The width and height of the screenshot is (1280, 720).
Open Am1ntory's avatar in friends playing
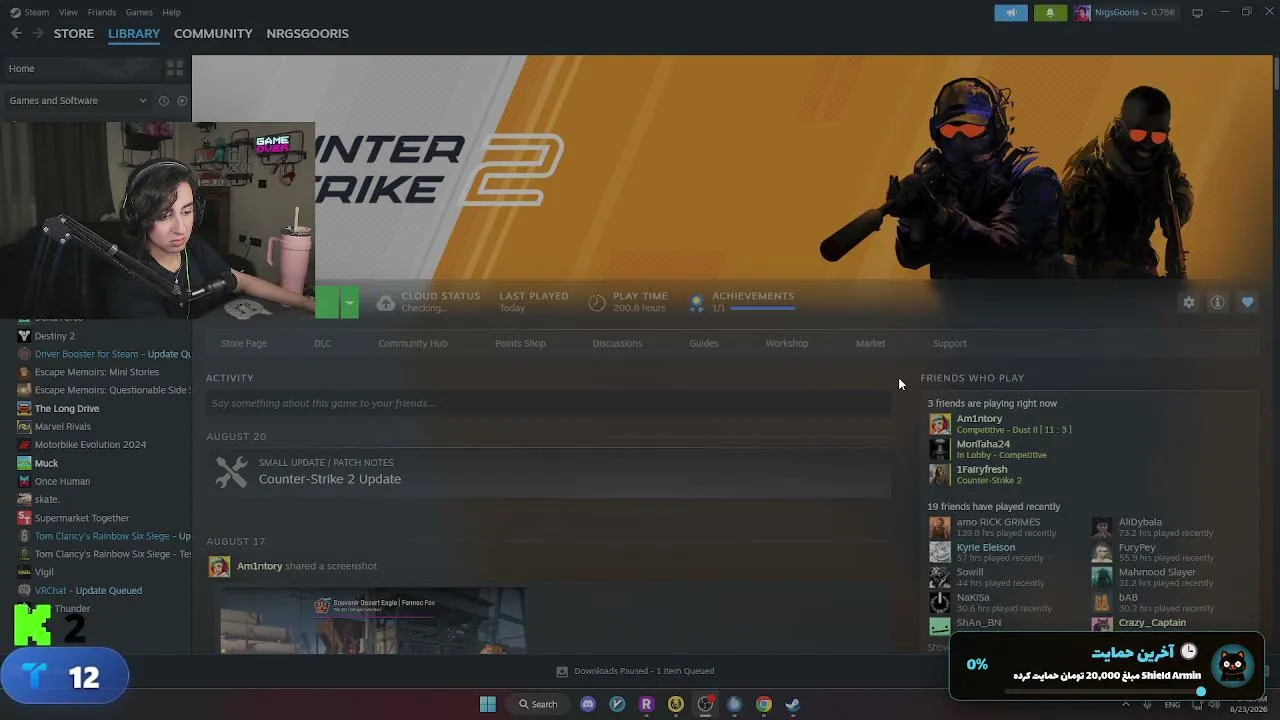pos(940,424)
